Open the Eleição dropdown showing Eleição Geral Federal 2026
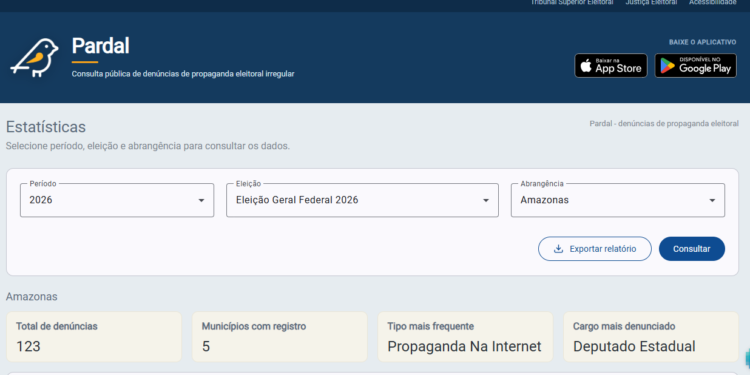The image size is (750, 375). pyautogui.click(x=362, y=200)
